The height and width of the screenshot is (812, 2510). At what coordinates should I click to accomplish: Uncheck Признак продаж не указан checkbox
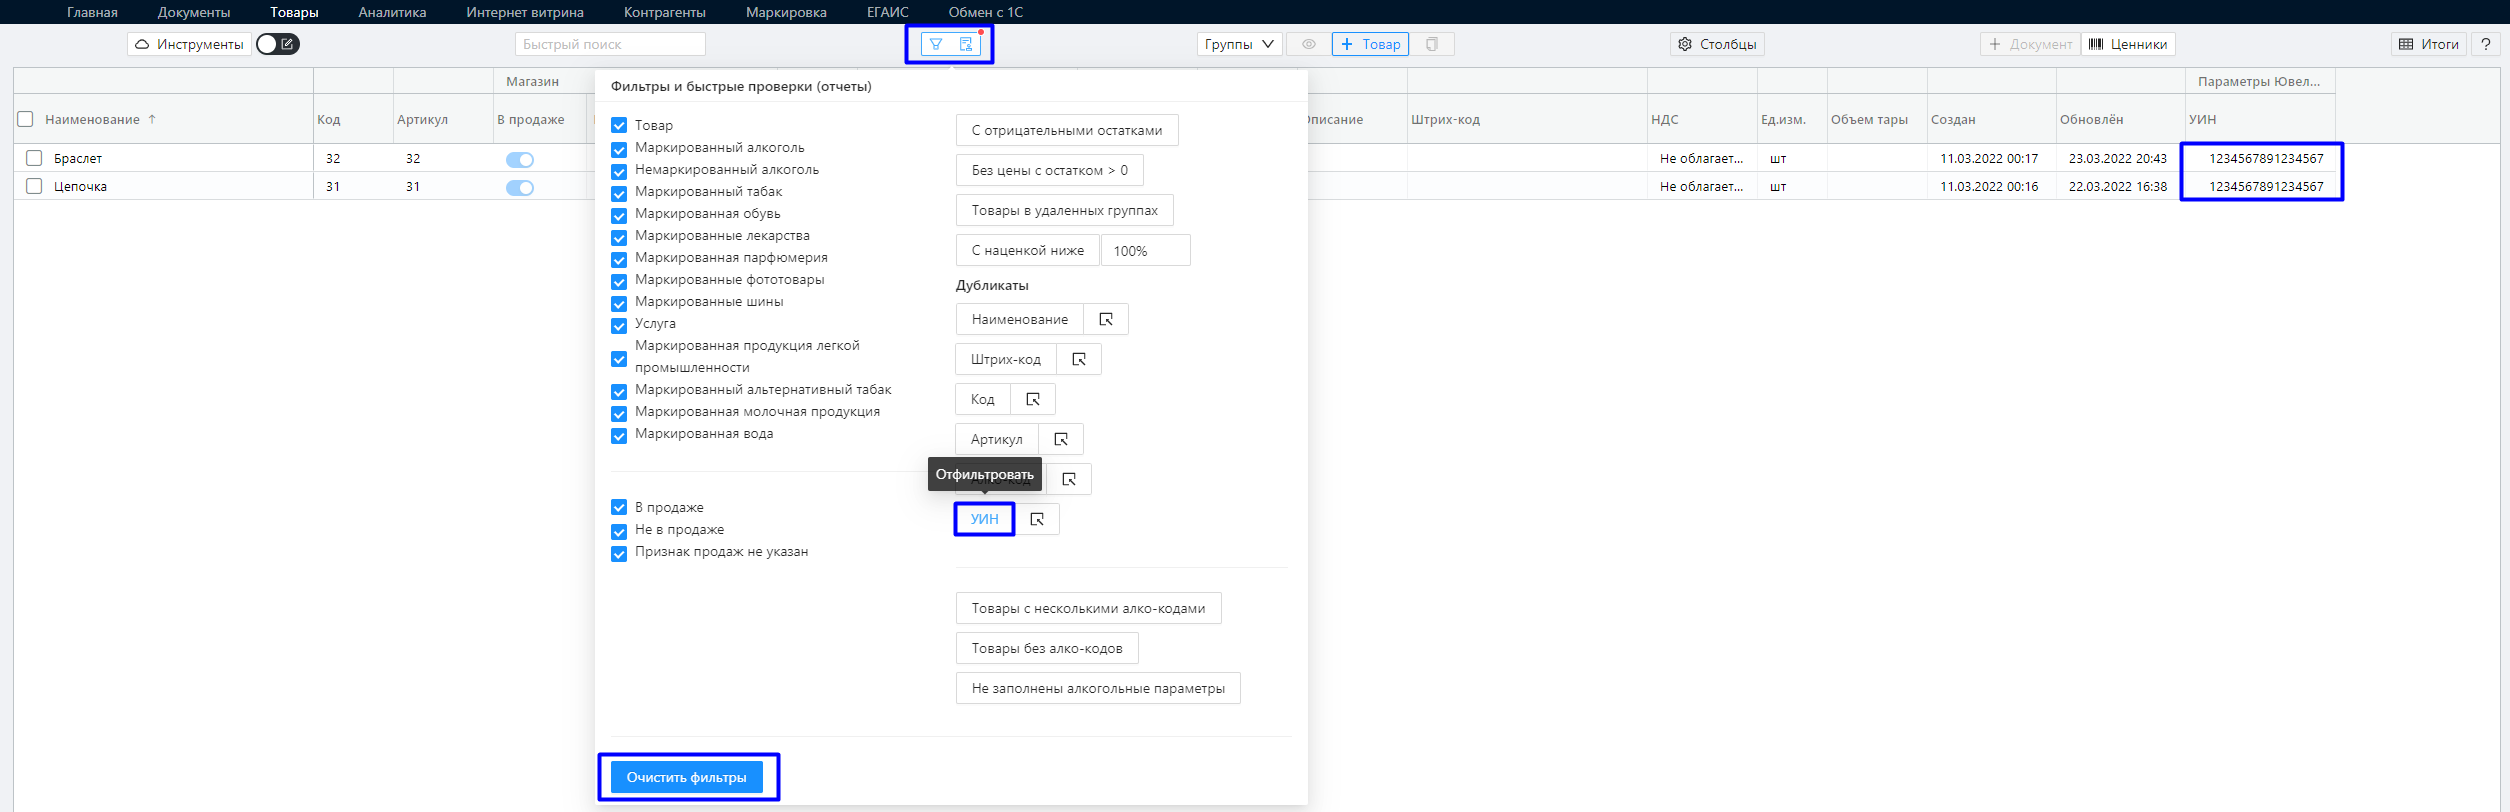coord(619,552)
